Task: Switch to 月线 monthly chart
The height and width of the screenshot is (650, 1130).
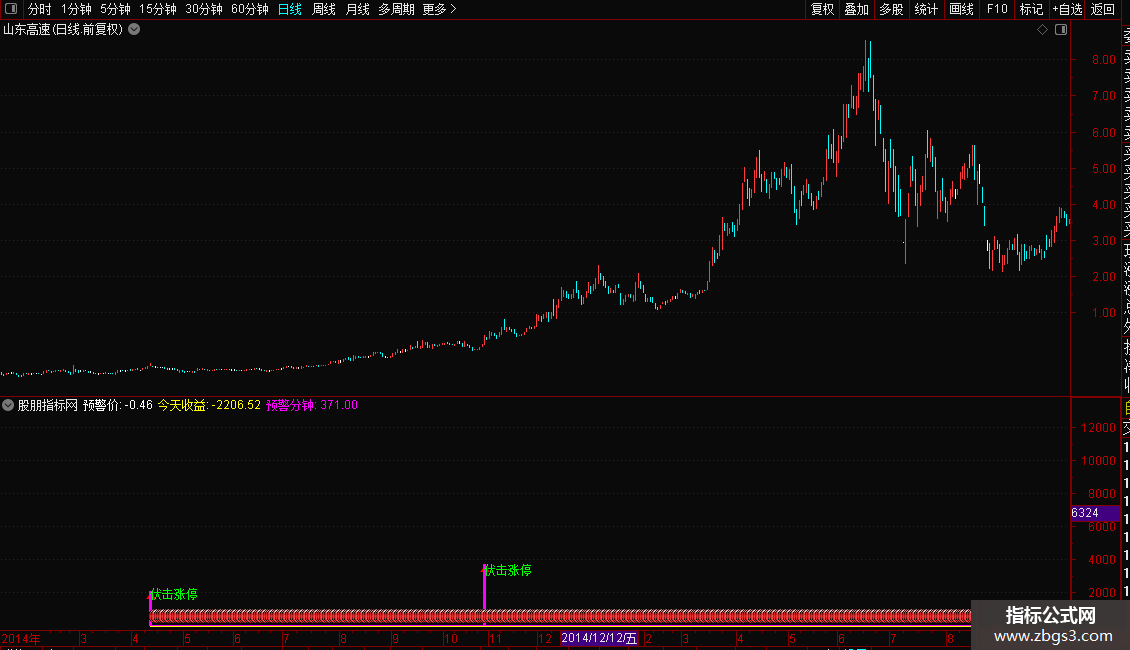Action: (357, 9)
